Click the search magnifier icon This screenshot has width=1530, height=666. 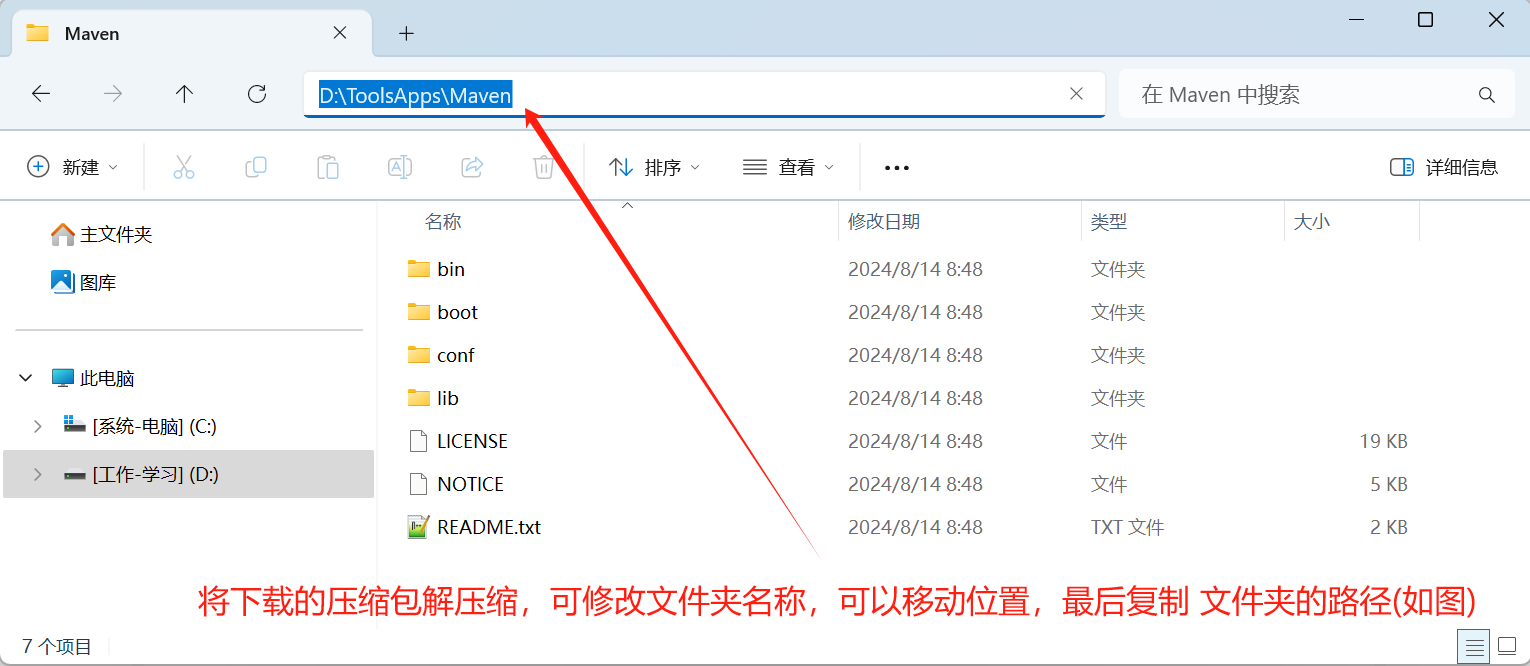pos(1486,95)
